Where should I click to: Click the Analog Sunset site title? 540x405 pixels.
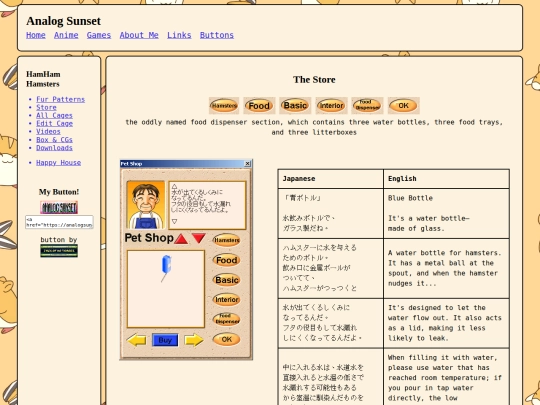coord(64,21)
